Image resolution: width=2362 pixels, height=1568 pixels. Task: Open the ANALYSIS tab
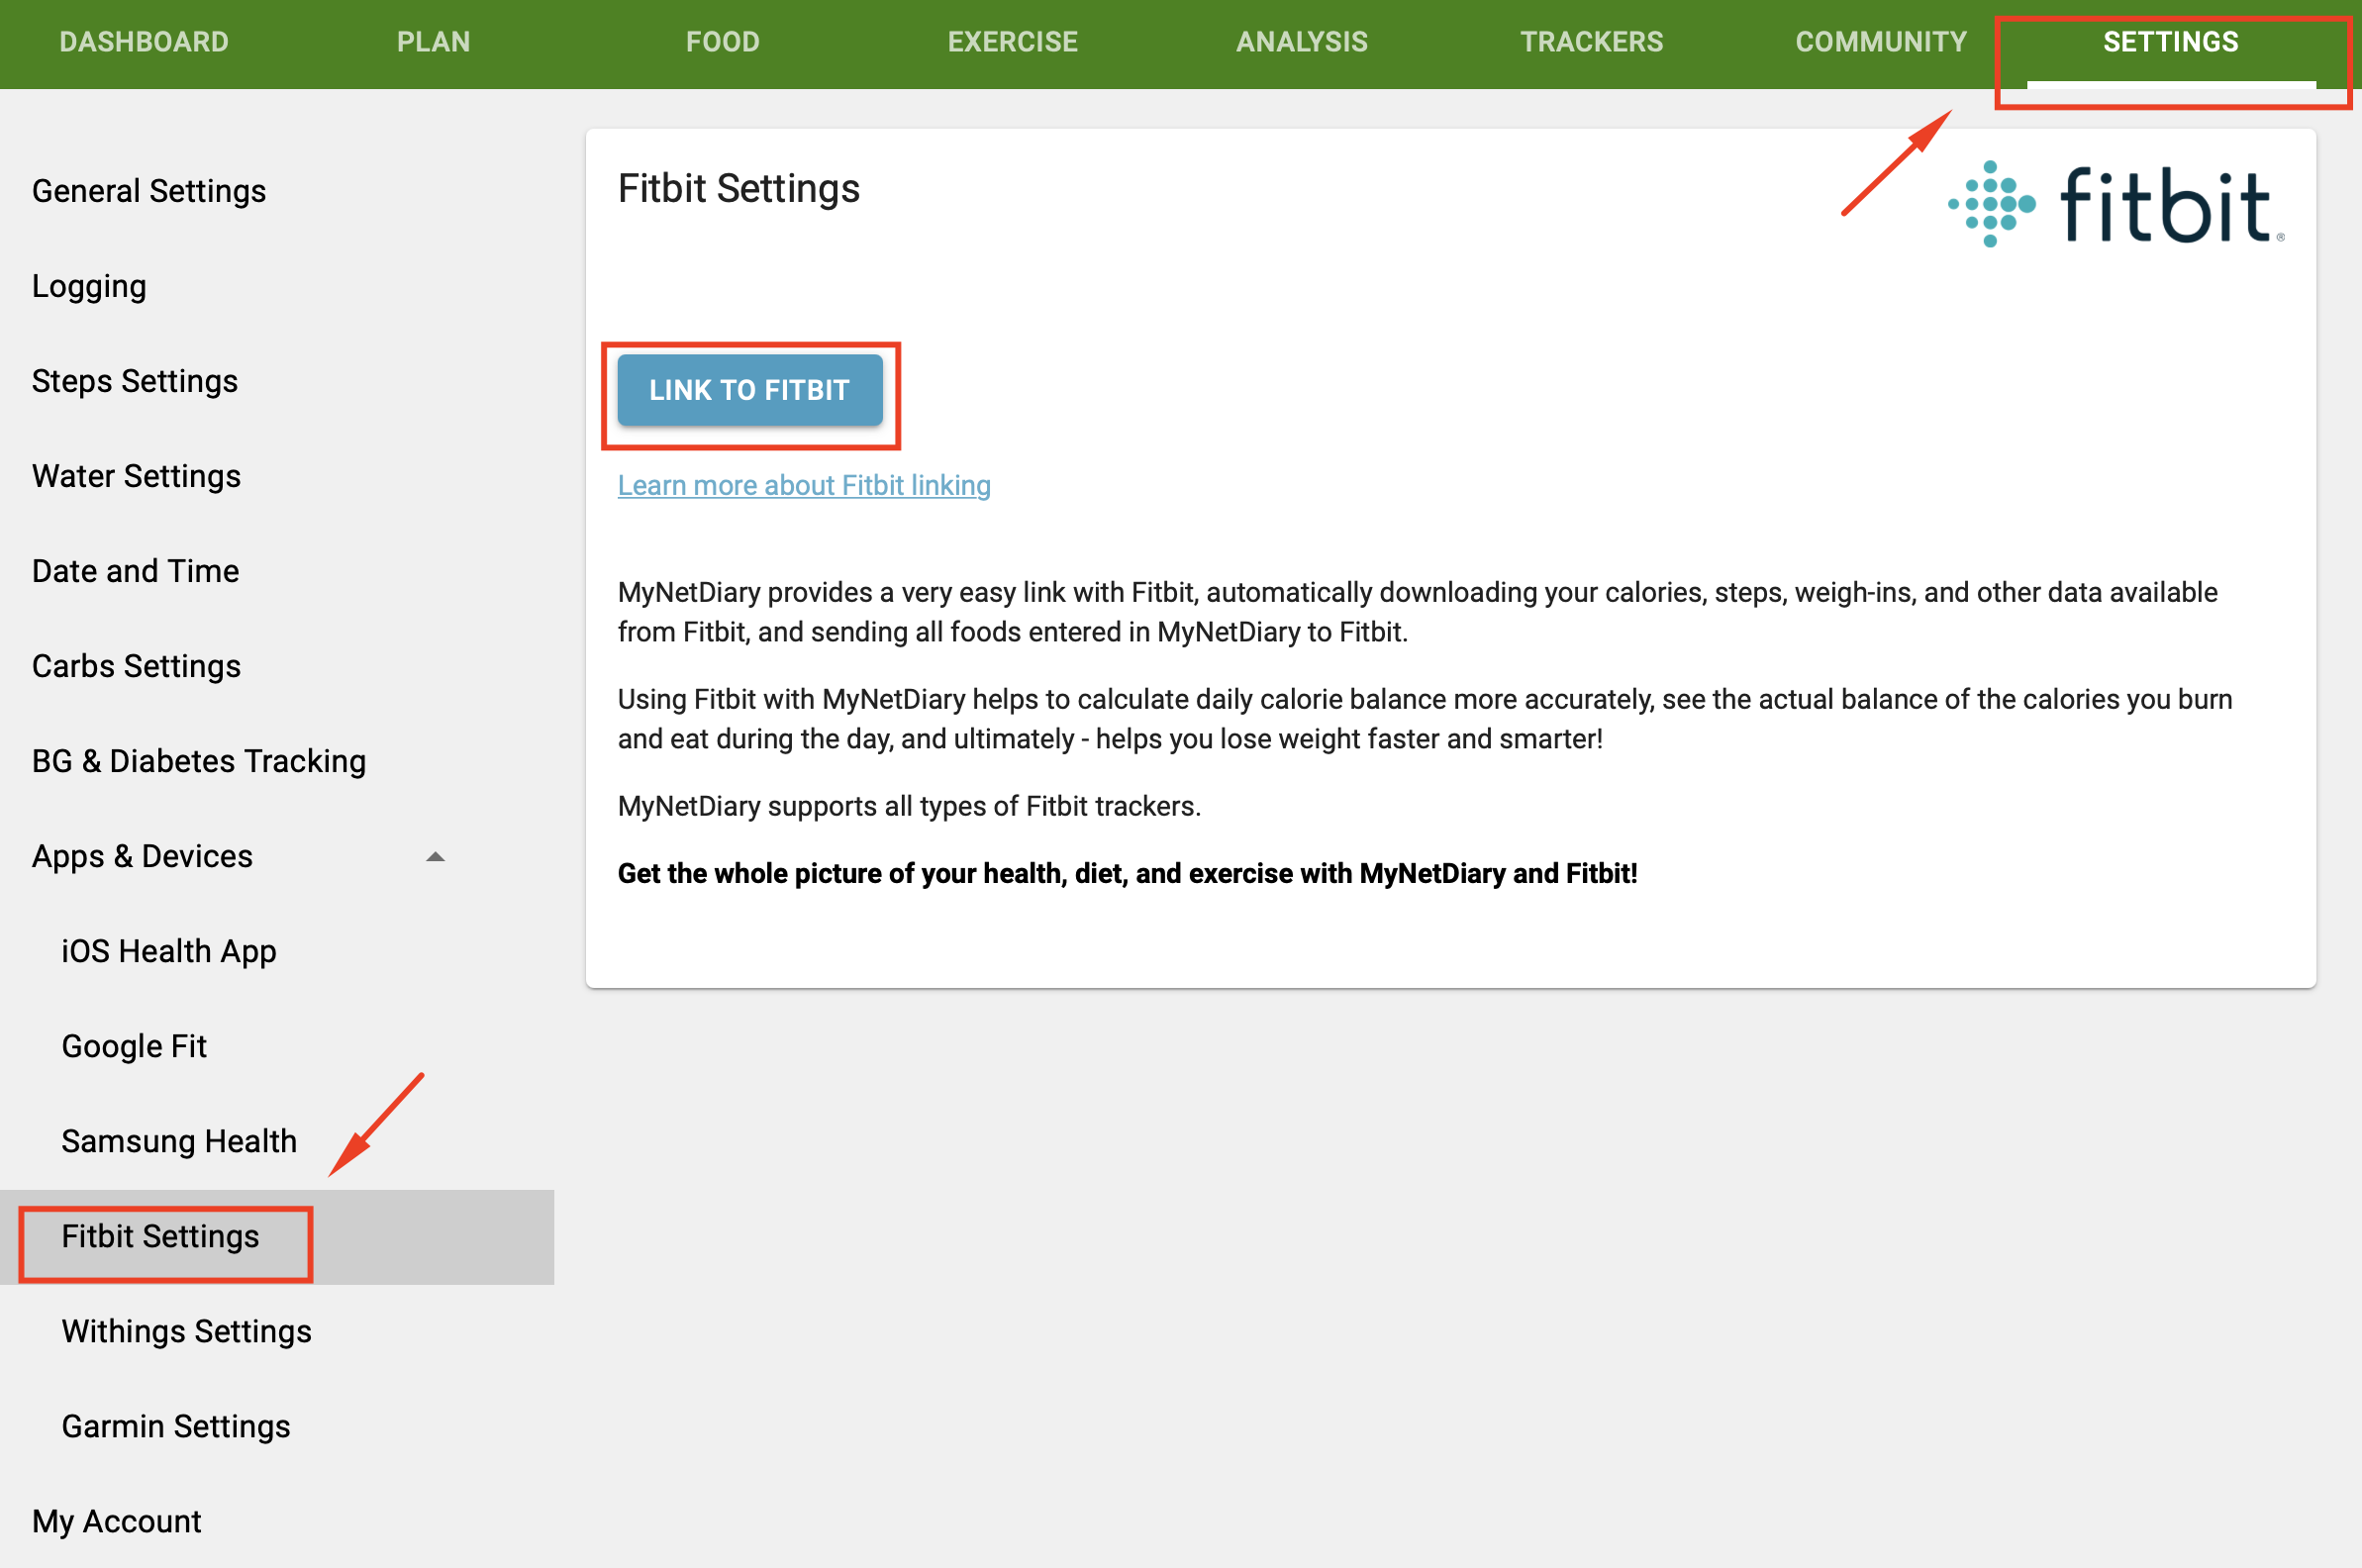click(1301, 42)
